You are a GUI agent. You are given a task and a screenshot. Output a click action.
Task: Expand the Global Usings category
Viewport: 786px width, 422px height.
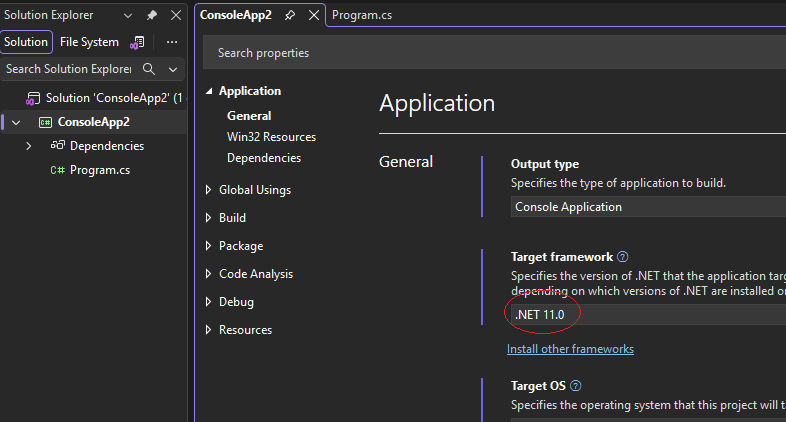pyautogui.click(x=209, y=190)
